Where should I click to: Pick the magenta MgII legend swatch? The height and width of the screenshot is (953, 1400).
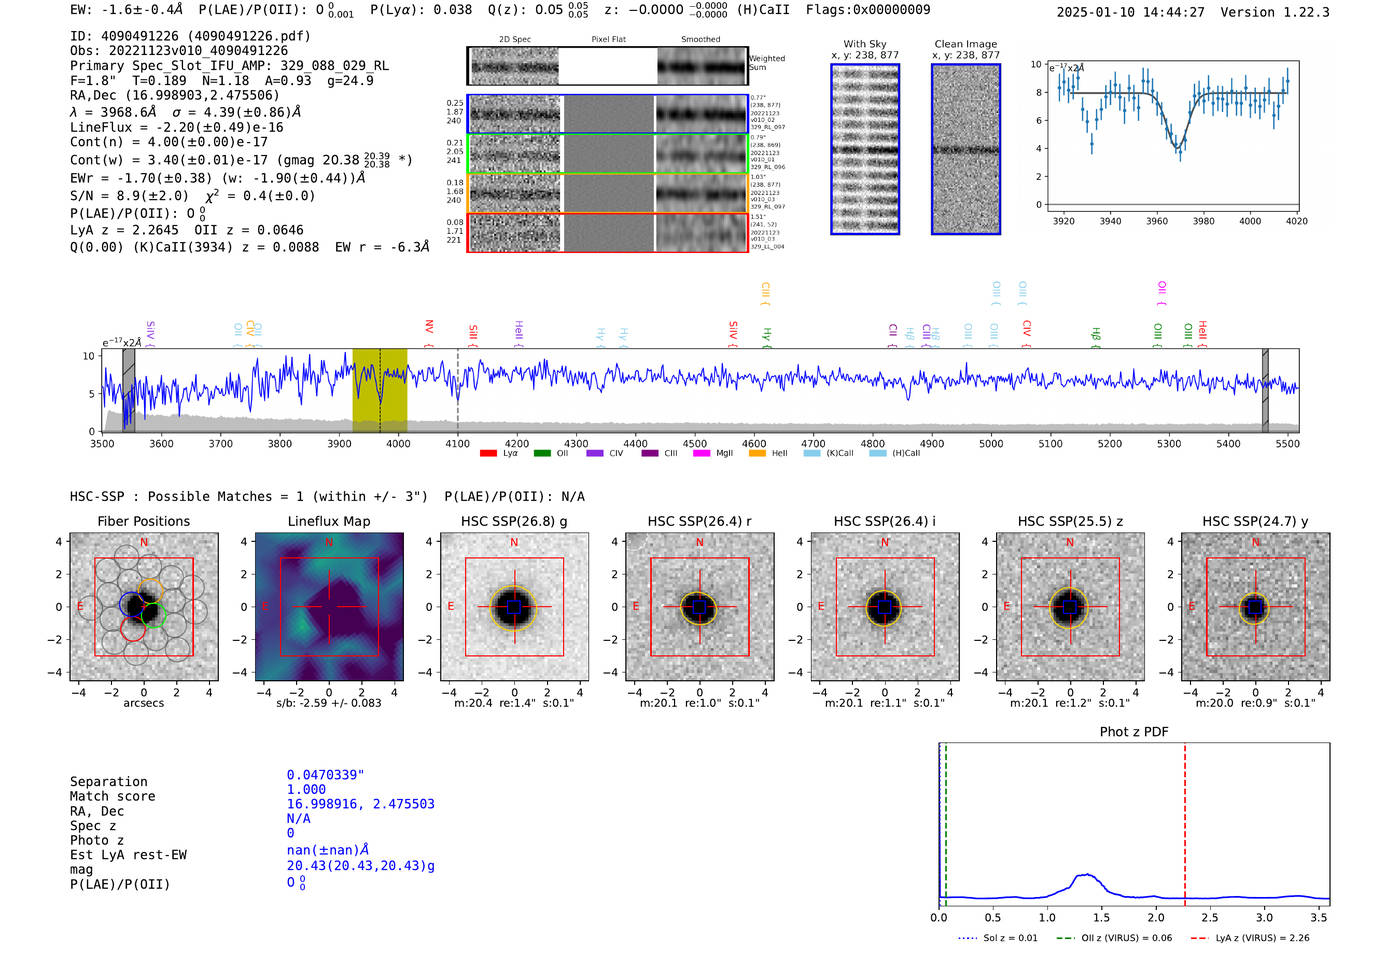point(703,454)
